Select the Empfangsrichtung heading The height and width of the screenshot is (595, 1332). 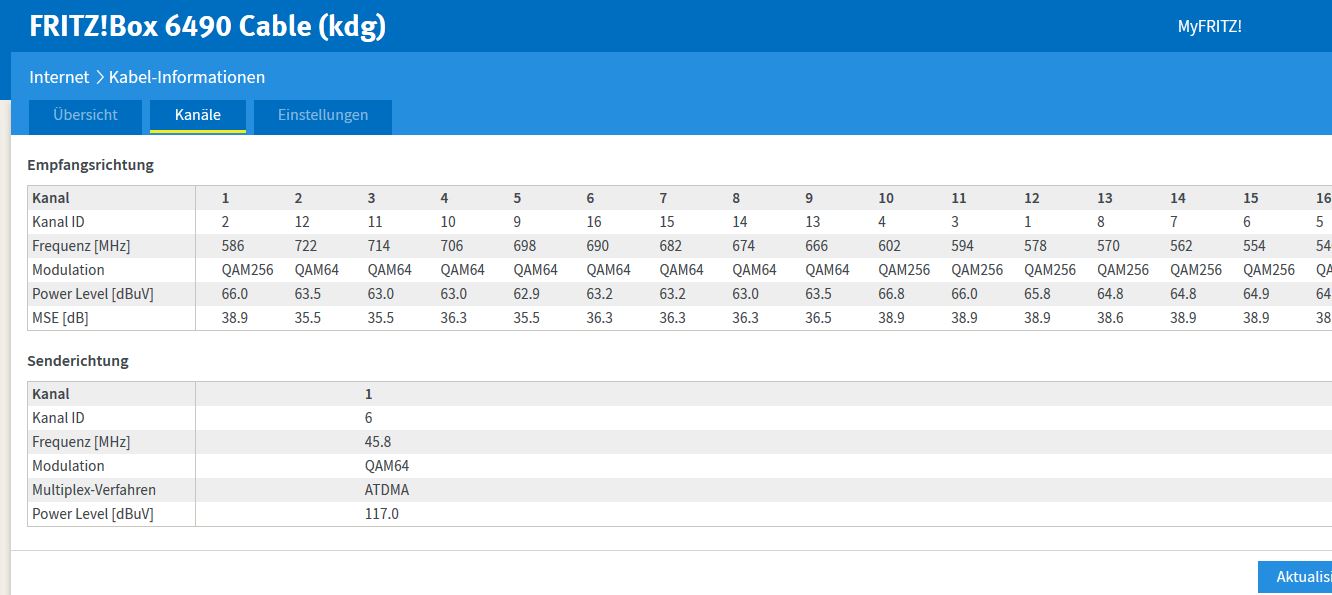click(x=91, y=165)
